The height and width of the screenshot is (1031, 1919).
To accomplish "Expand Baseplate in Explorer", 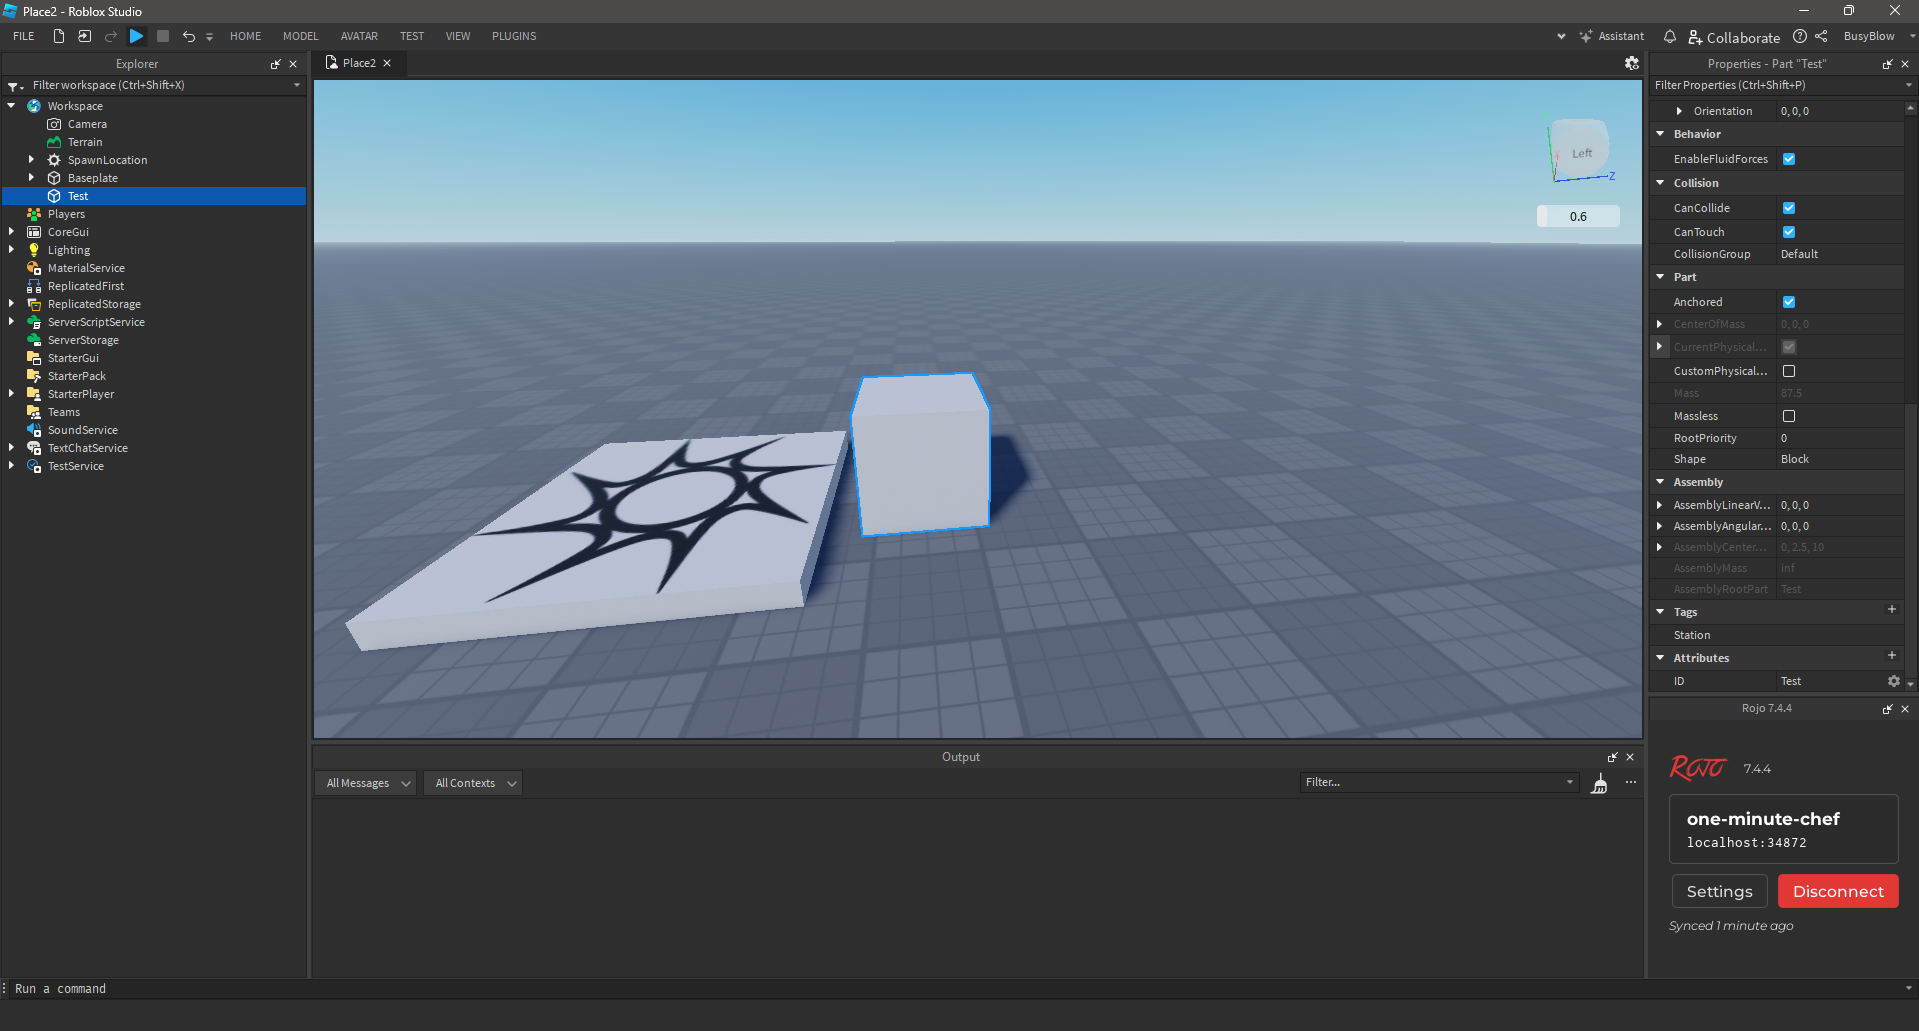I will click(31, 178).
